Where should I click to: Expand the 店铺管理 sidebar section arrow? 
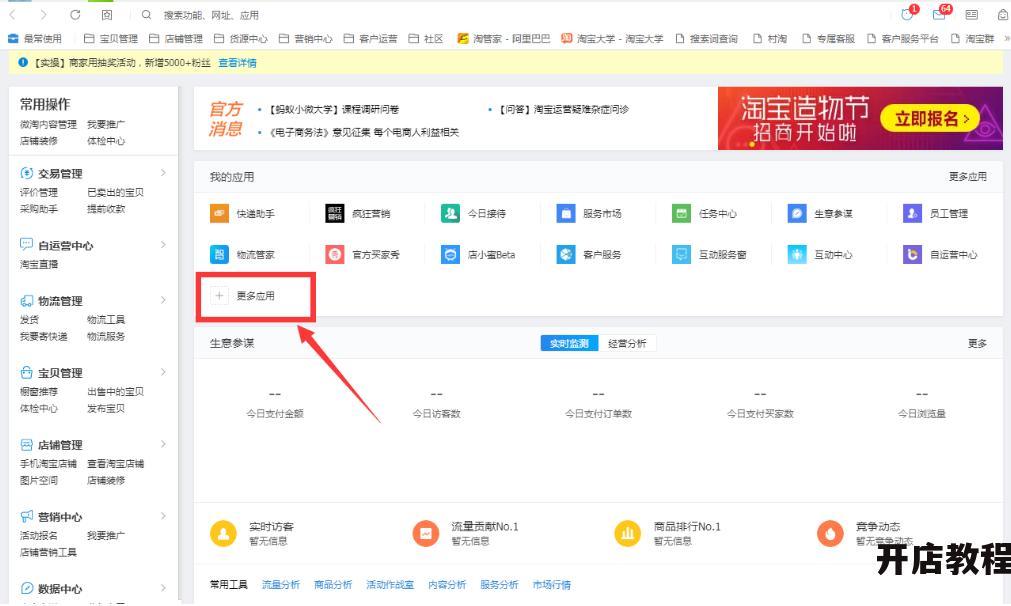coord(163,444)
